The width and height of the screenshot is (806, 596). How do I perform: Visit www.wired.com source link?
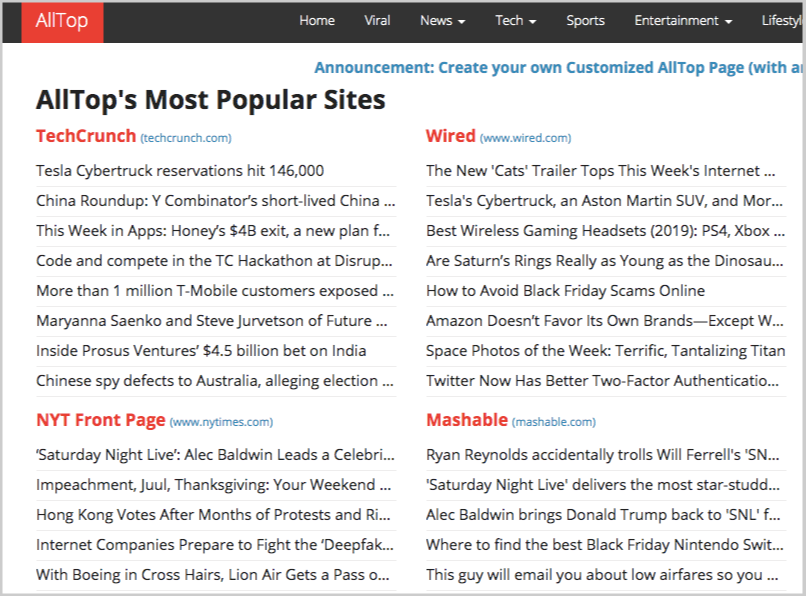click(x=525, y=138)
